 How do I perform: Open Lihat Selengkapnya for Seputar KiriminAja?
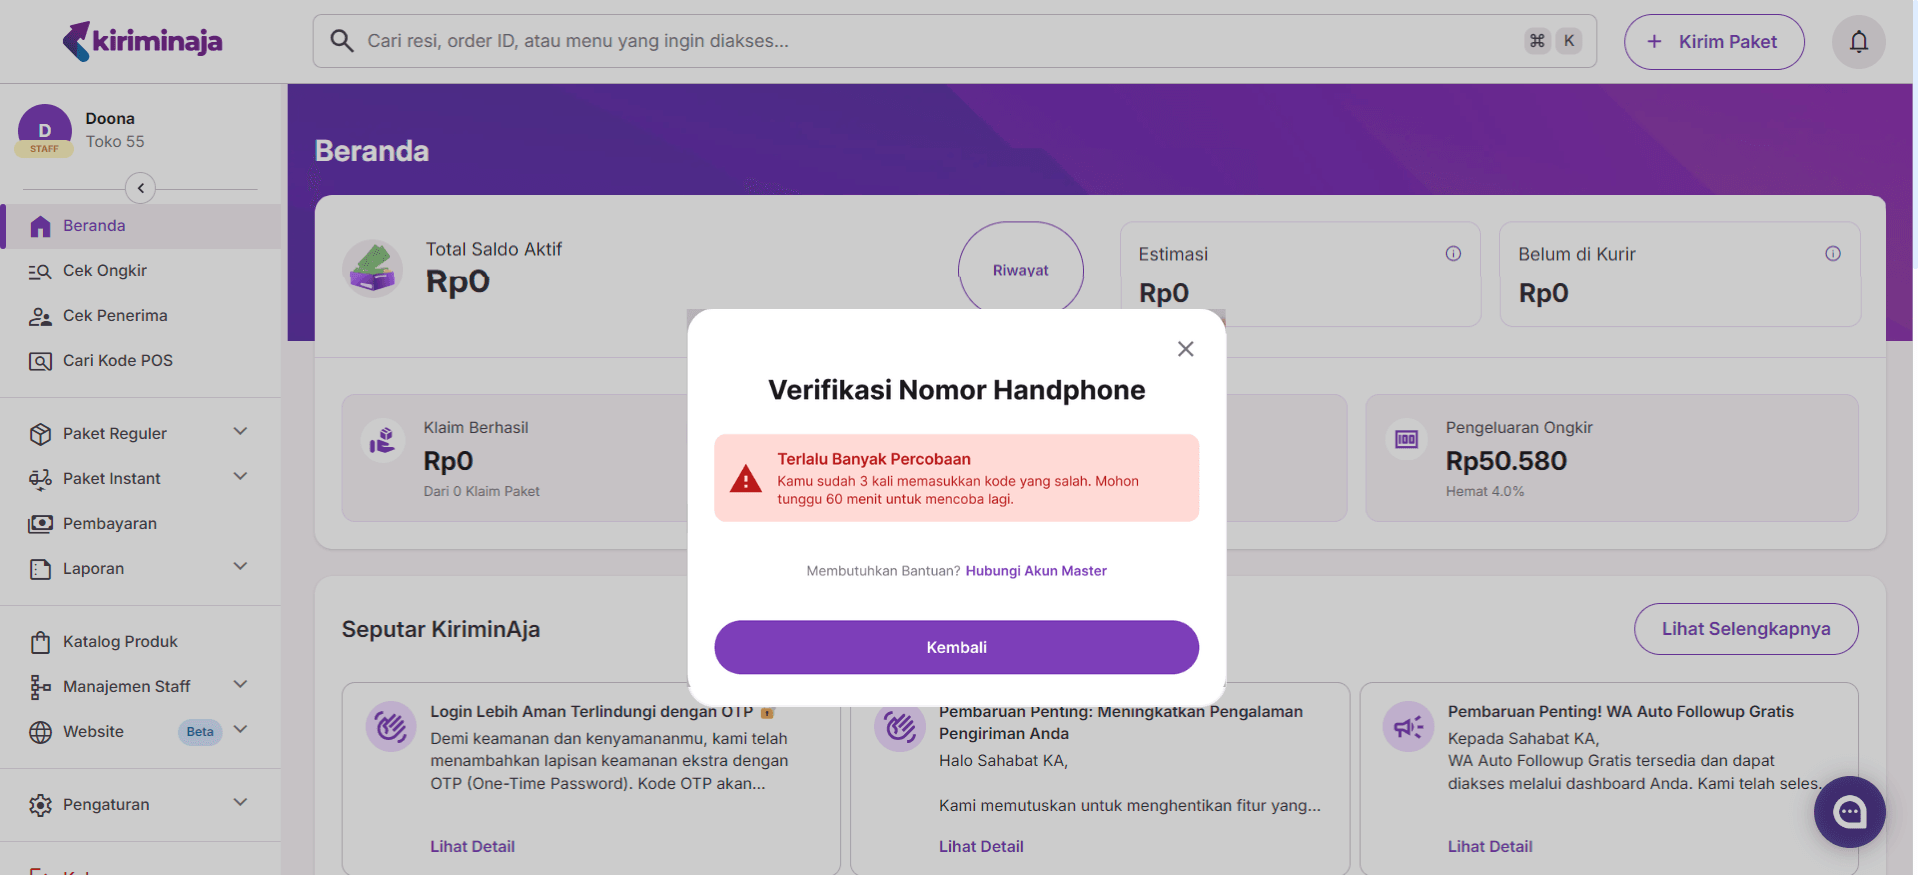(x=1745, y=629)
